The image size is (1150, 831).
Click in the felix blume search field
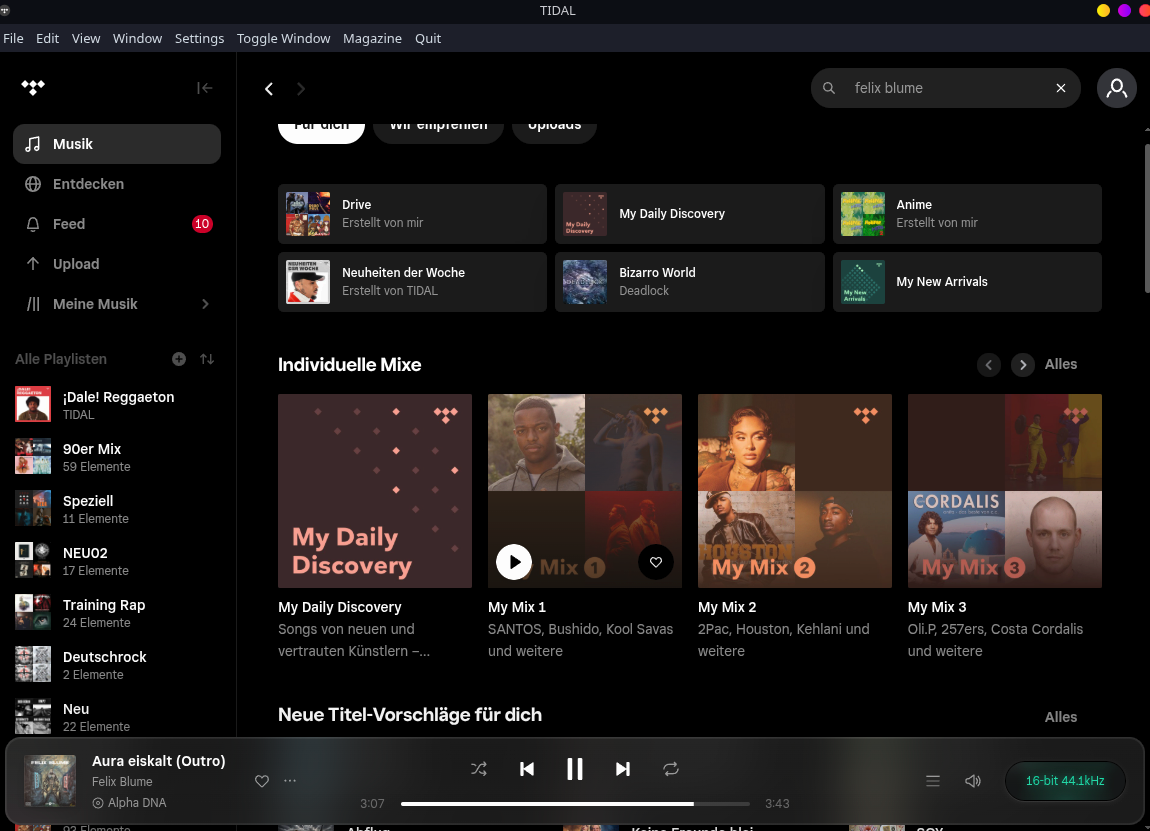[946, 88]
